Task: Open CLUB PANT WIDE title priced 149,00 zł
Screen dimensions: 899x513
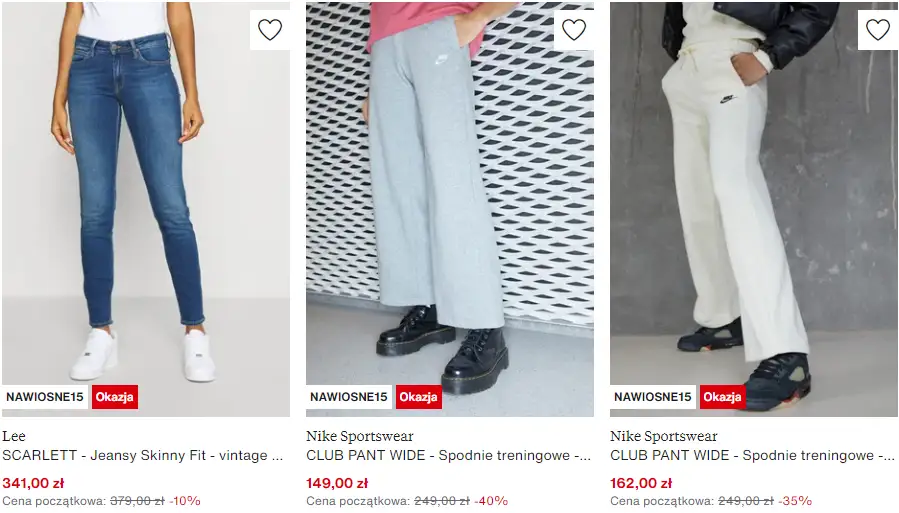Action: click(x=448, y=456)
